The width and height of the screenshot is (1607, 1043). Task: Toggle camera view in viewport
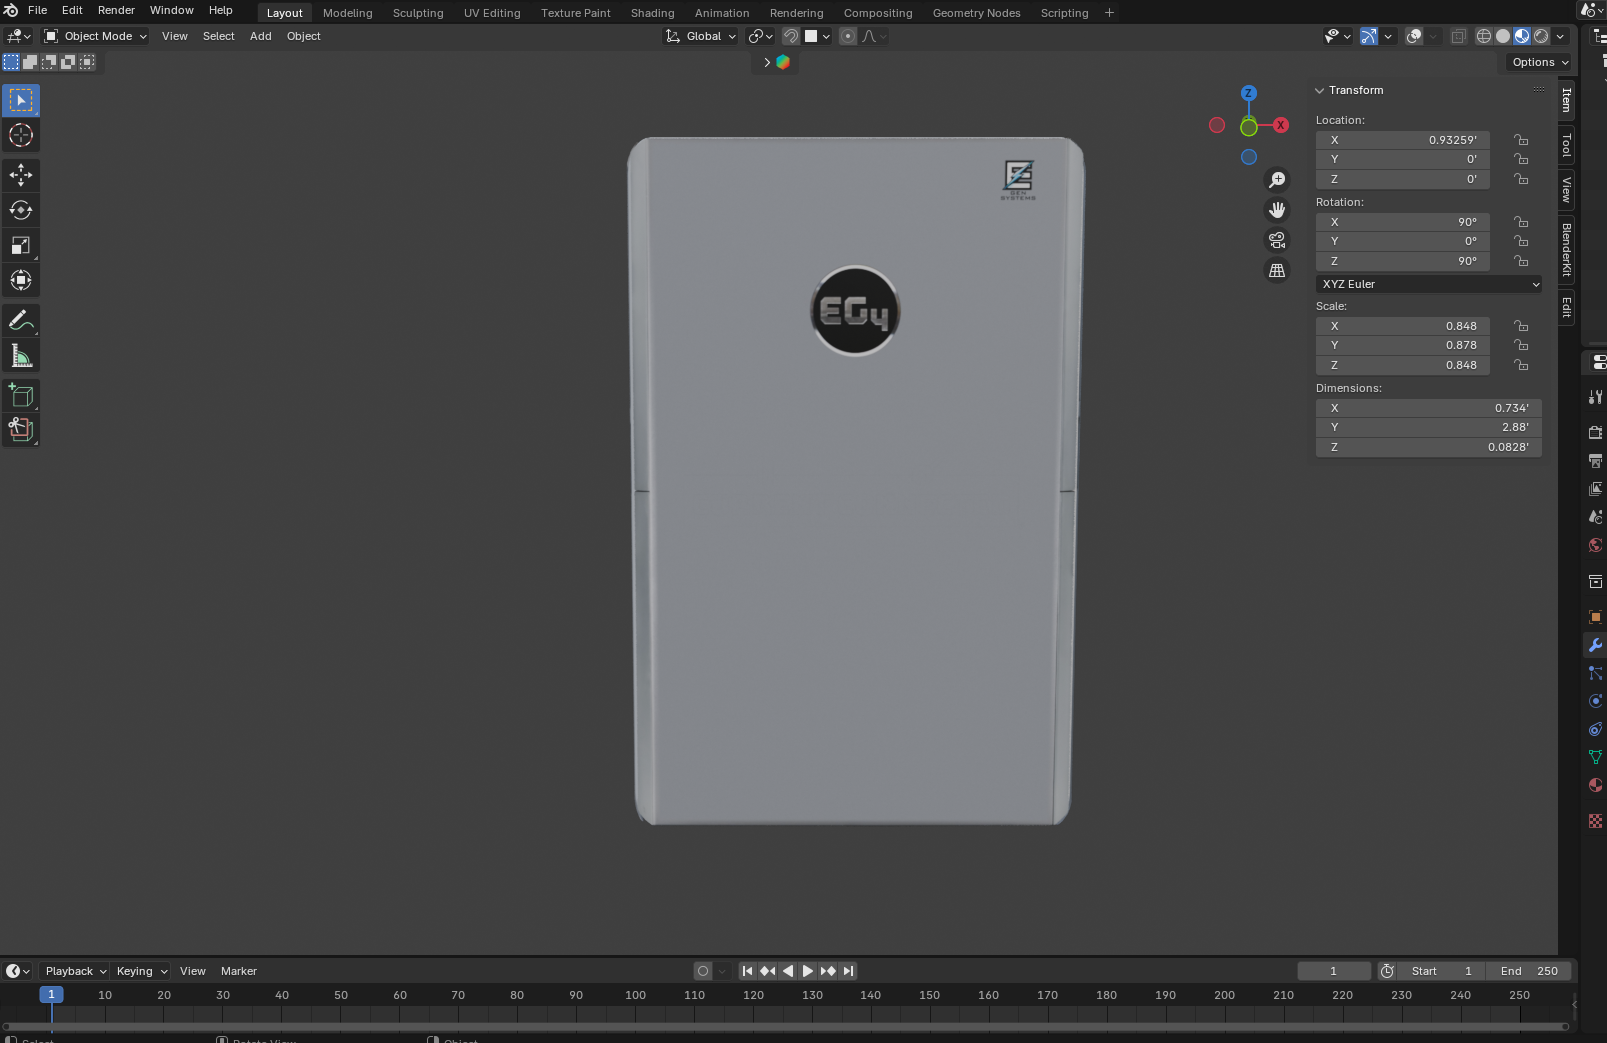click(1277, 240)
